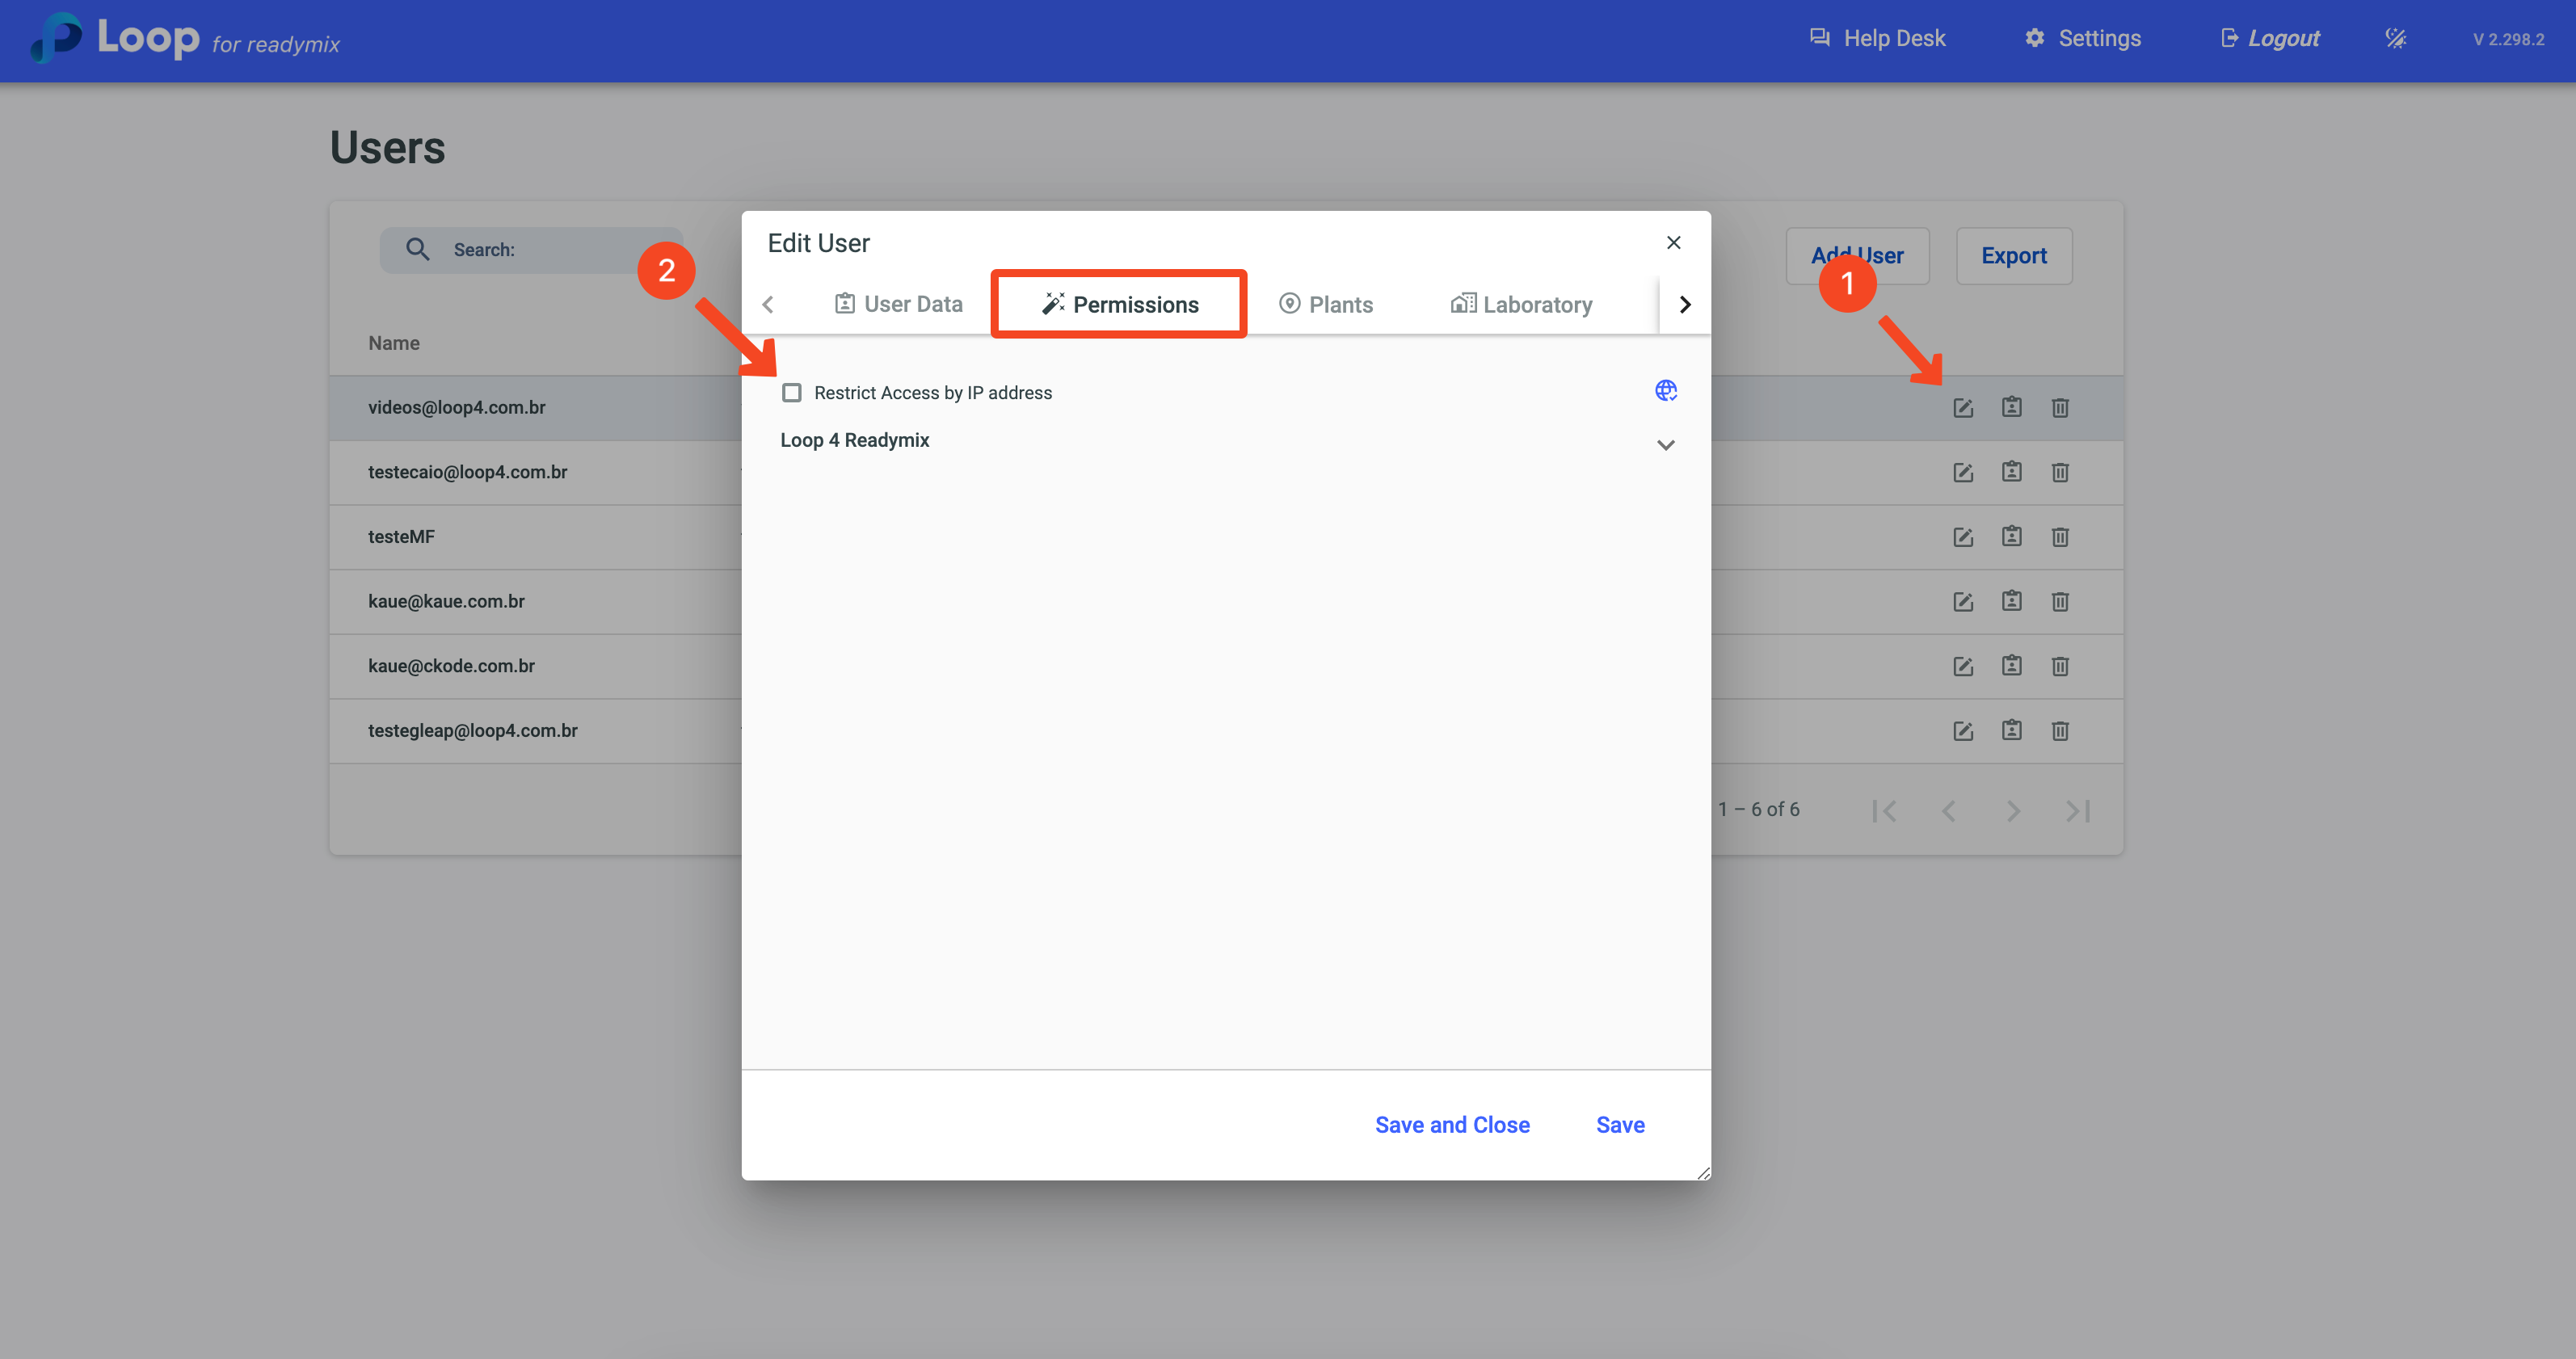Click trash icon for testegleap@loop4.com.br
The height and width of the screenshot is (1359, 2576).
click(x=2060, y=731)
